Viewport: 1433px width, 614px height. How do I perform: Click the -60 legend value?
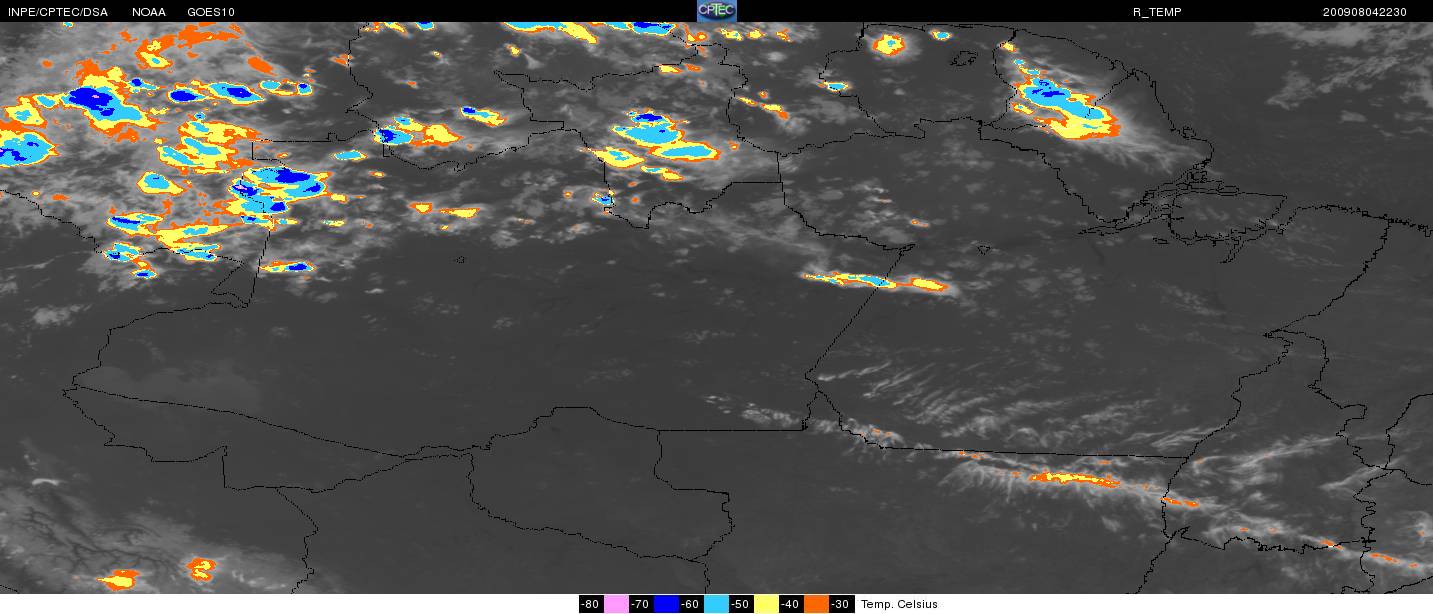pyautogui.click(x=691, y=604)
